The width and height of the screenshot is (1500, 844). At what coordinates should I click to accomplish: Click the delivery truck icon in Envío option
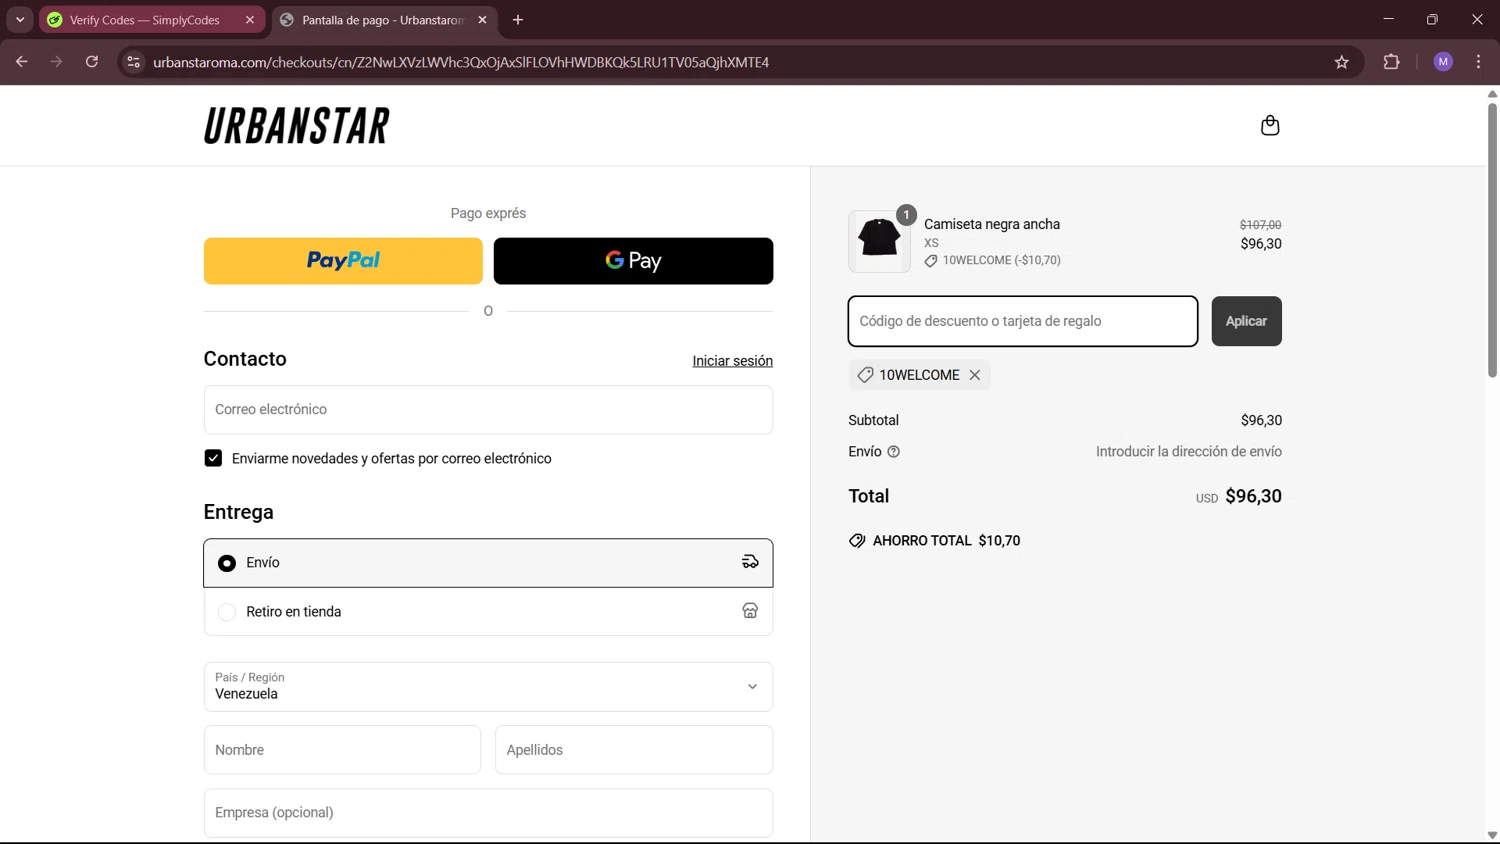pyautogui.click(x=750, y=562)
